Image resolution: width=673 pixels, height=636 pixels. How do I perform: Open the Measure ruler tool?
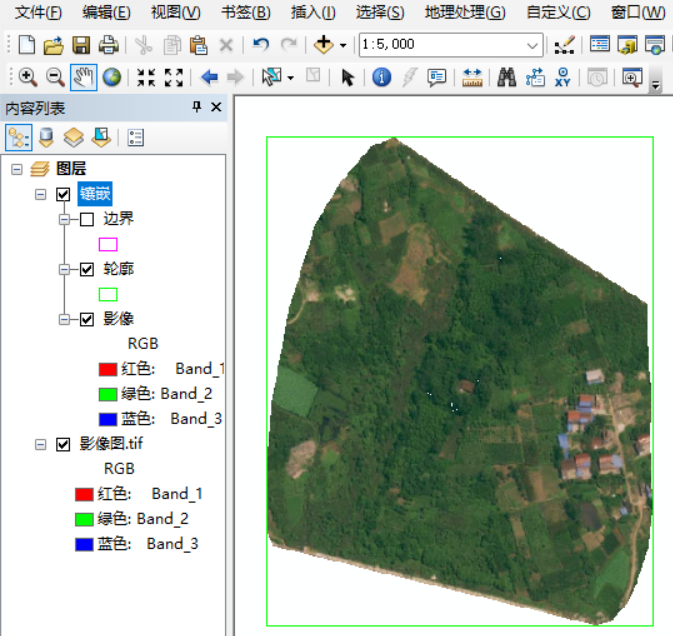[472, 78]
